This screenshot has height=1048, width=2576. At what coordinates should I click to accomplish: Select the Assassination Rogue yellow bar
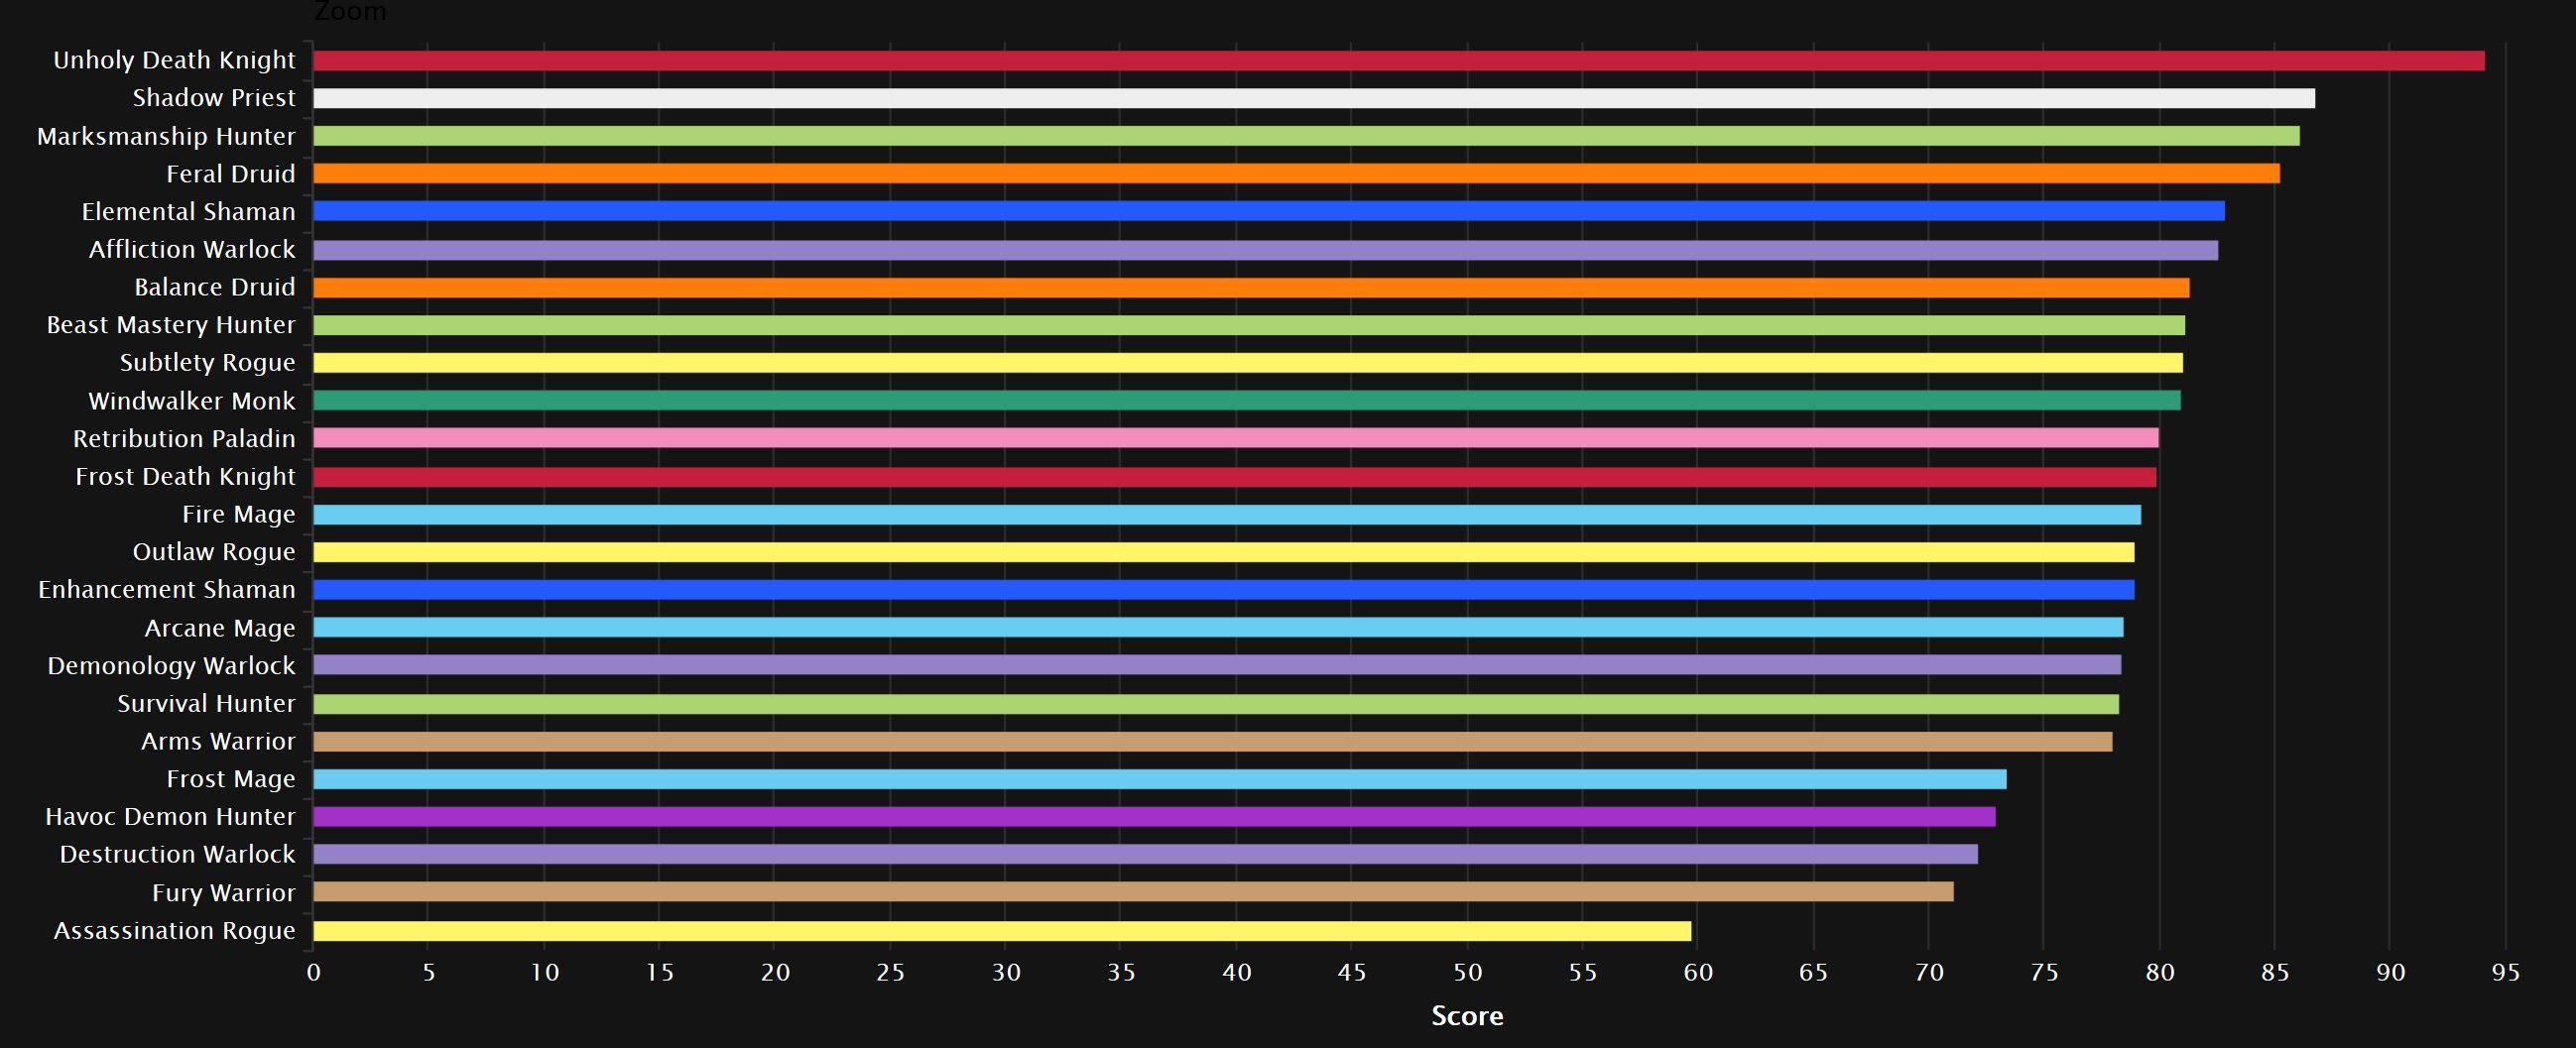(1002, 931)
